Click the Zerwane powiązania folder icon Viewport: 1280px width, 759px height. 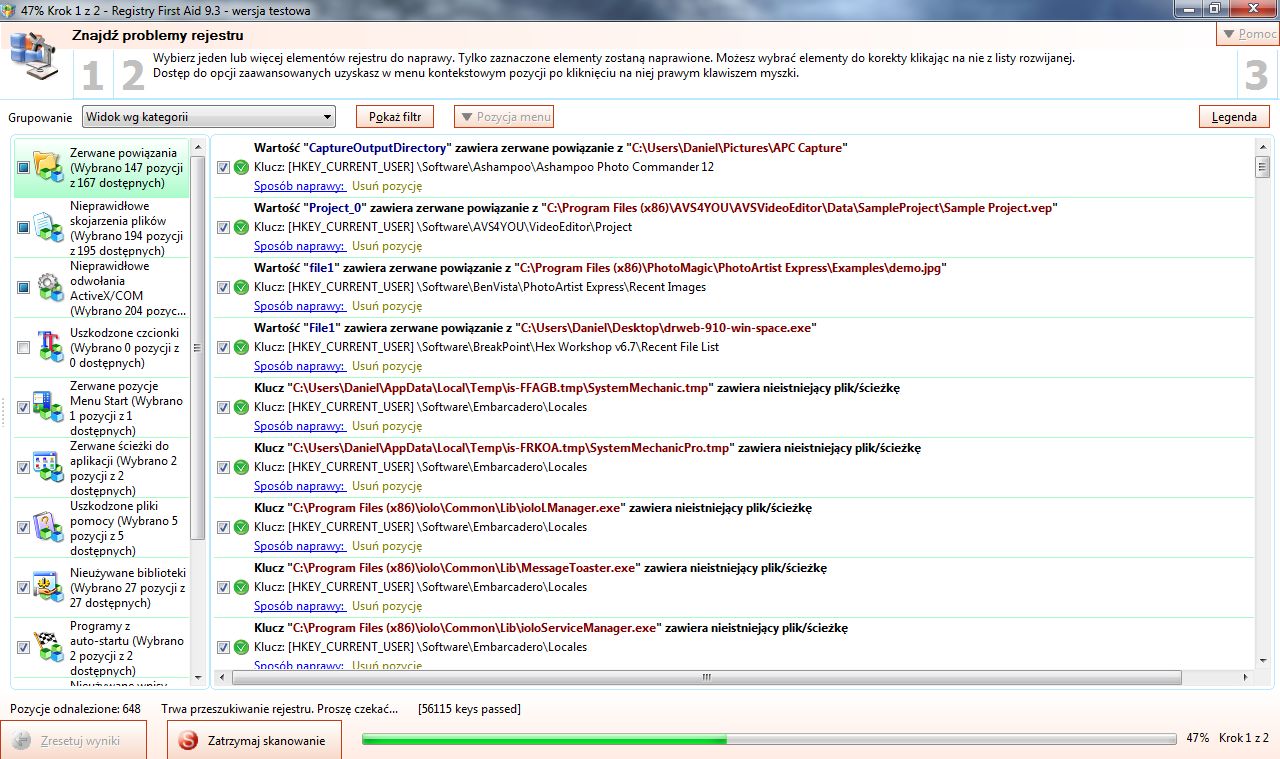48,167
